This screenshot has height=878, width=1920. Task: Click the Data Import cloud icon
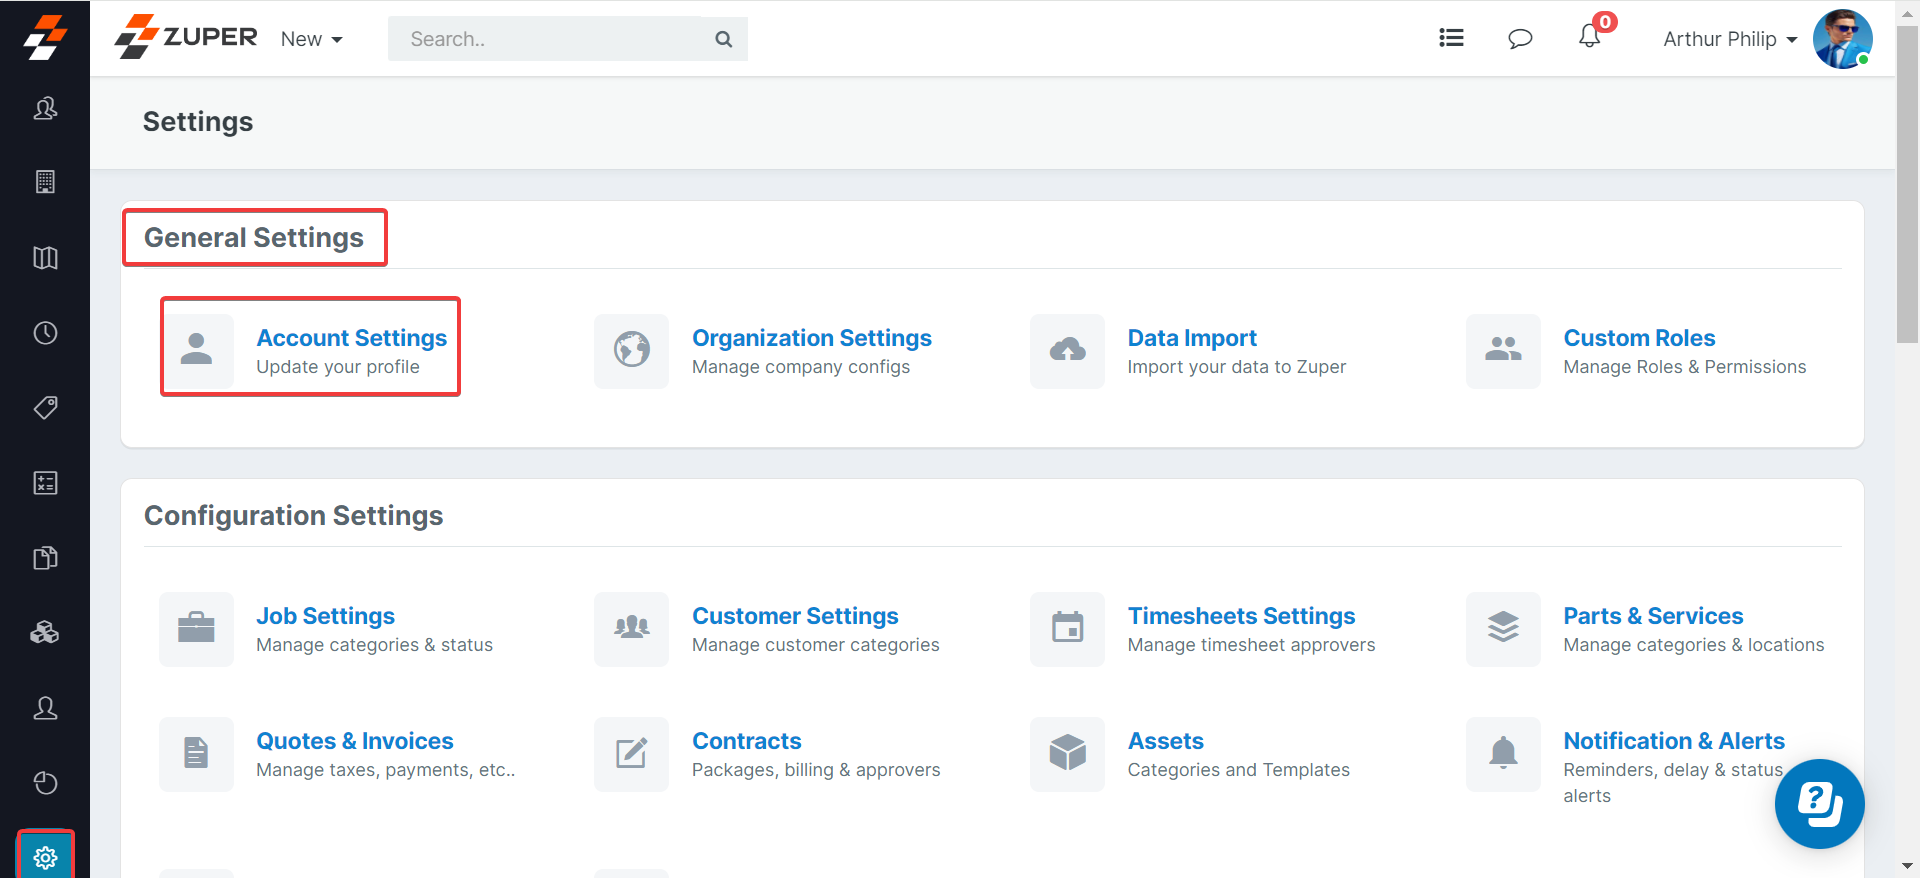[1067, 351]
